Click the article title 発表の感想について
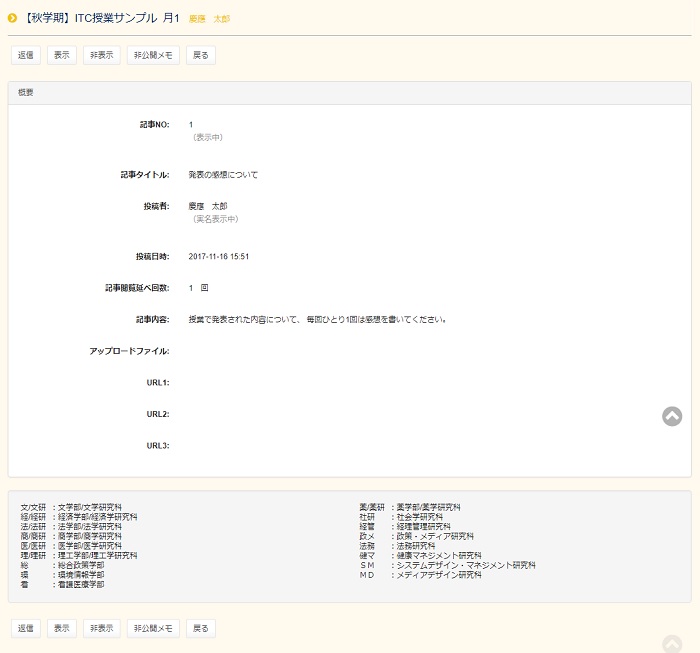 [x=223, y=175]
